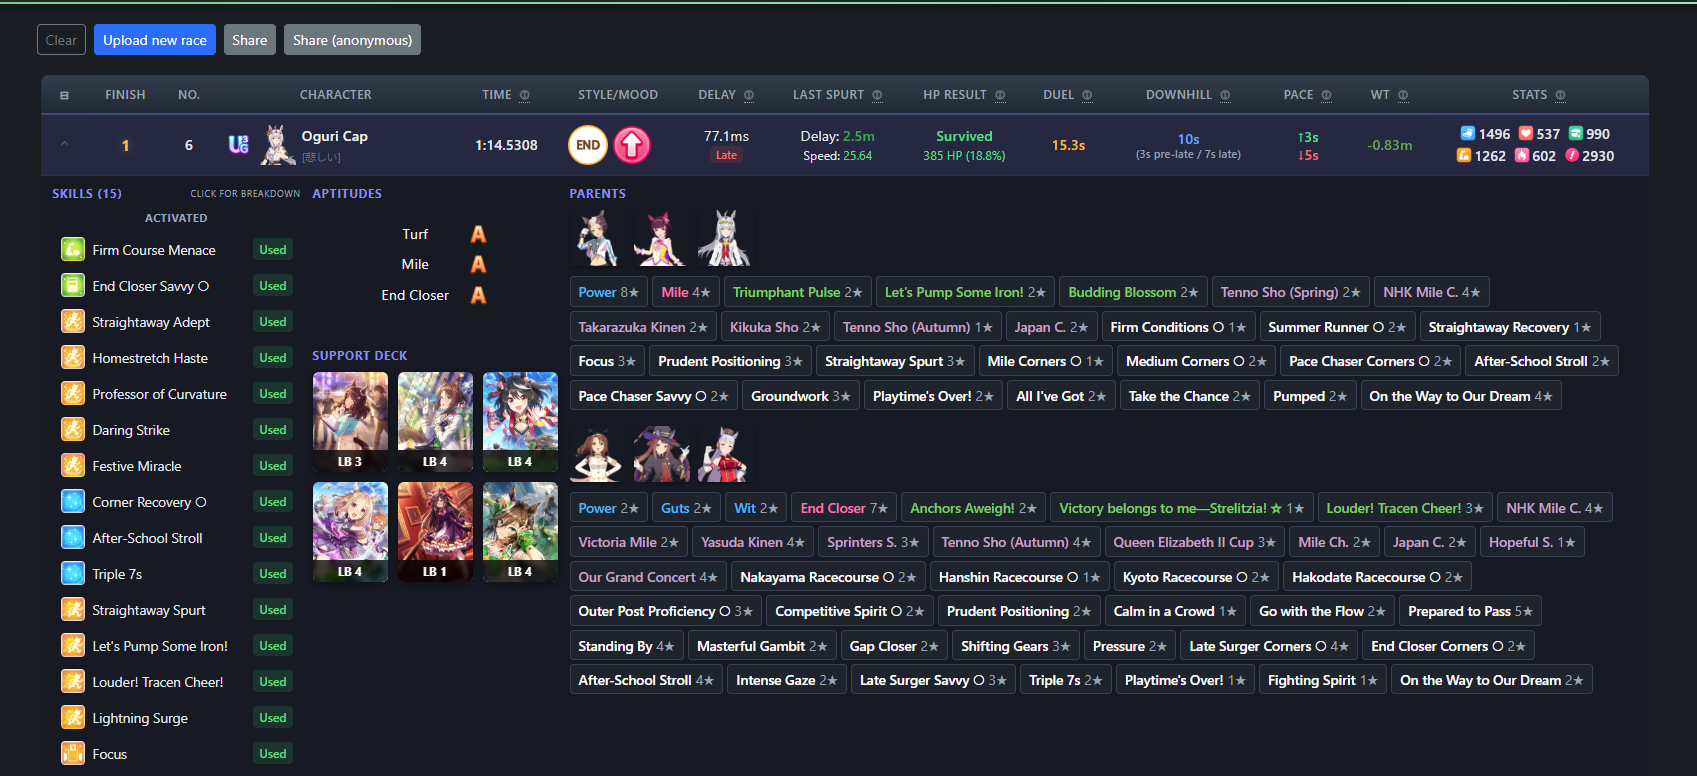Click the Clear button
This screenshot has width=1697, height=776.
[x=61, y=40]
